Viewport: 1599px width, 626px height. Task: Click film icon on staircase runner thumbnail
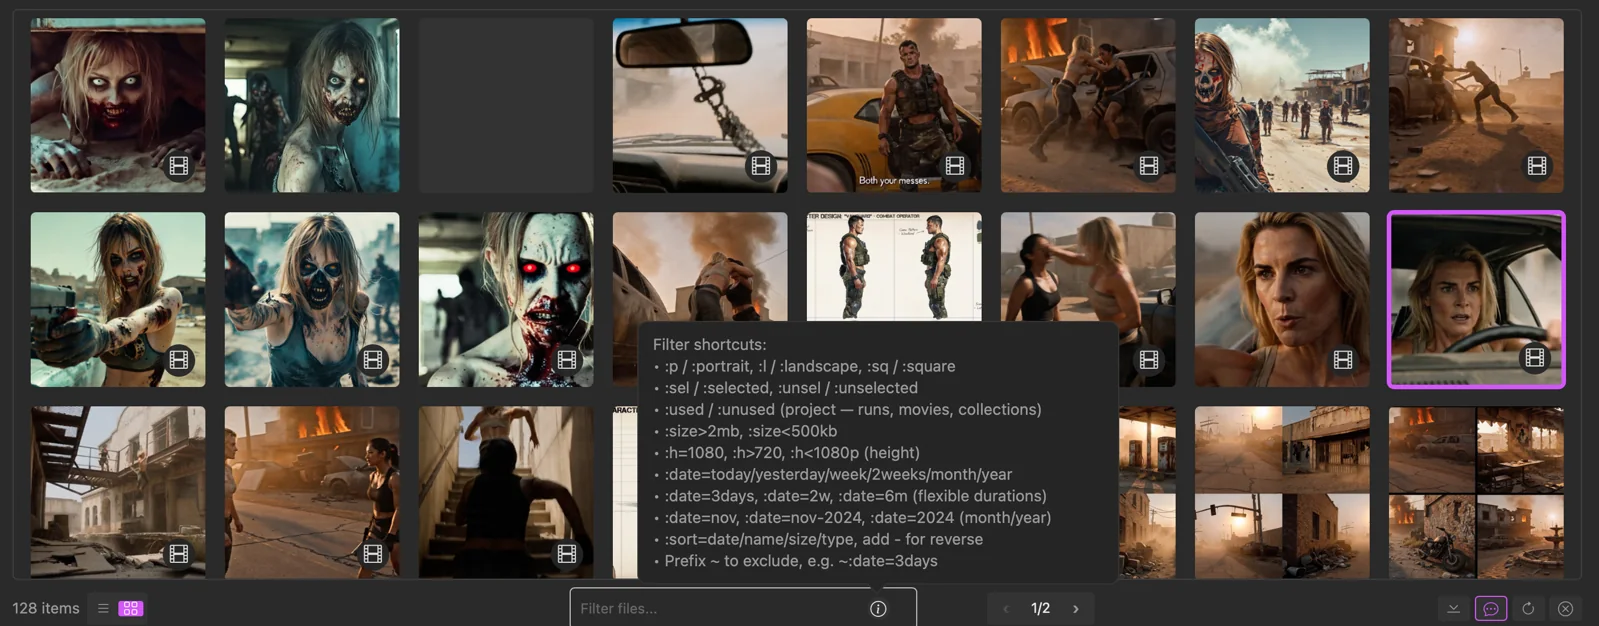click(x=567, y=554)
